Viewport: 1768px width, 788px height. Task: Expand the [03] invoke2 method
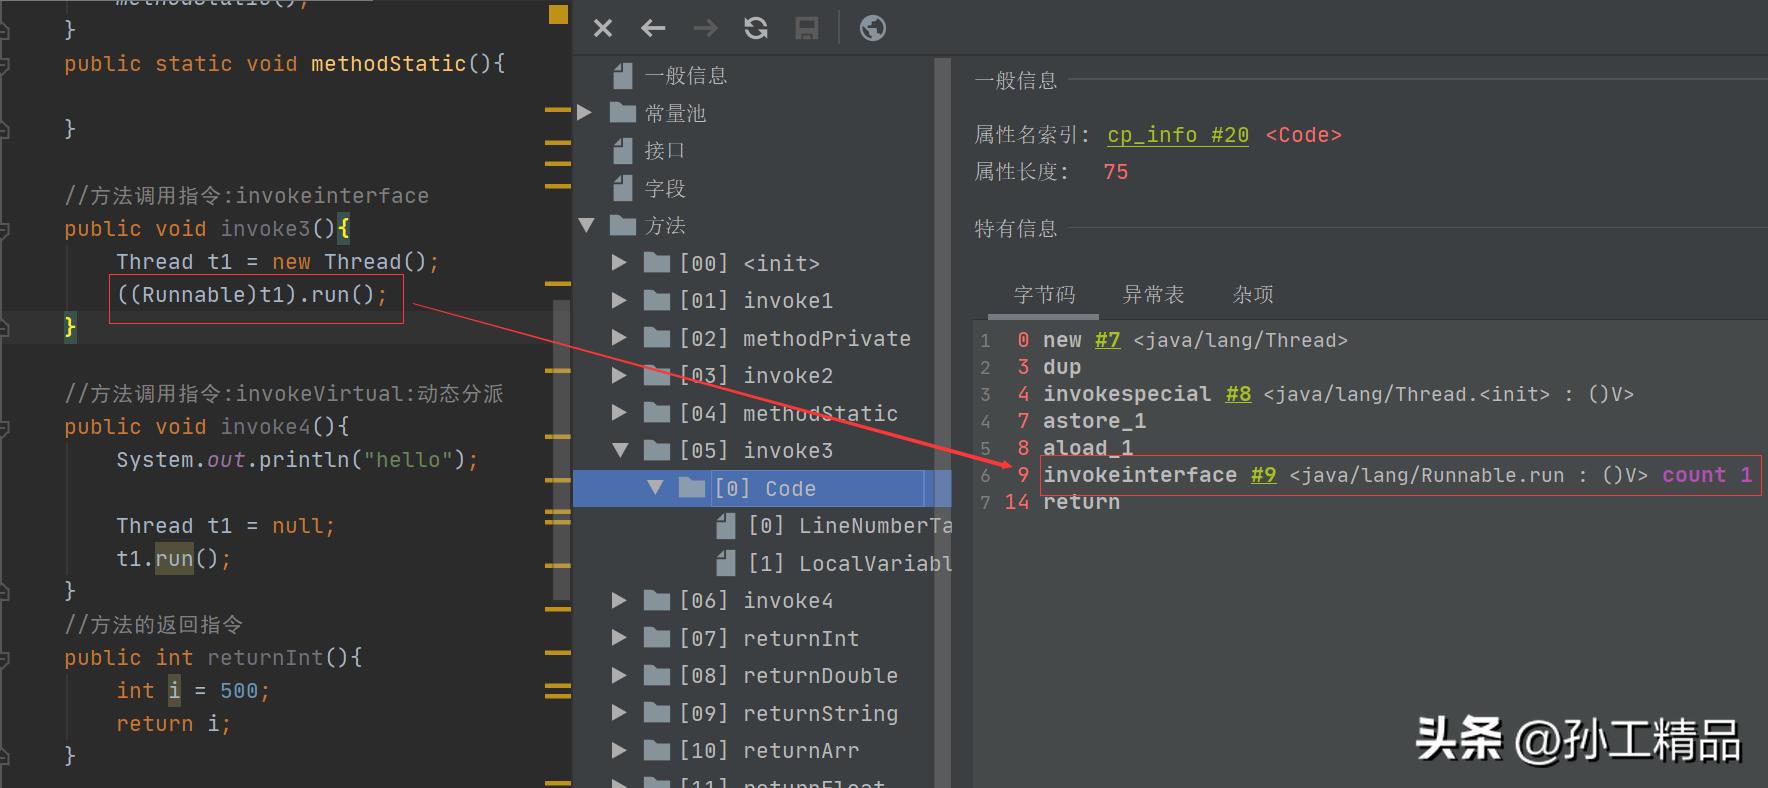pyautogui.click(x=619, y=376)
